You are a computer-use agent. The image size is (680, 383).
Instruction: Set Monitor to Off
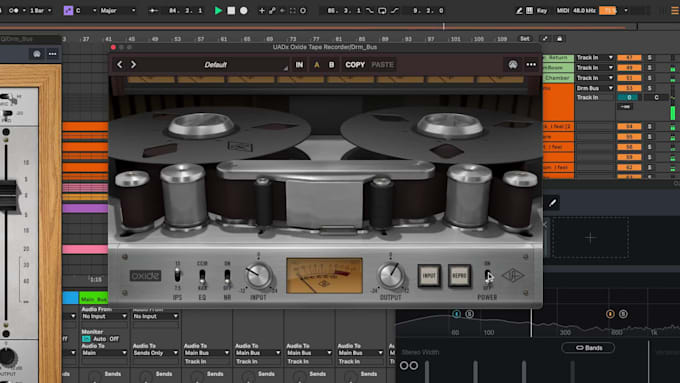coord(114,339)
